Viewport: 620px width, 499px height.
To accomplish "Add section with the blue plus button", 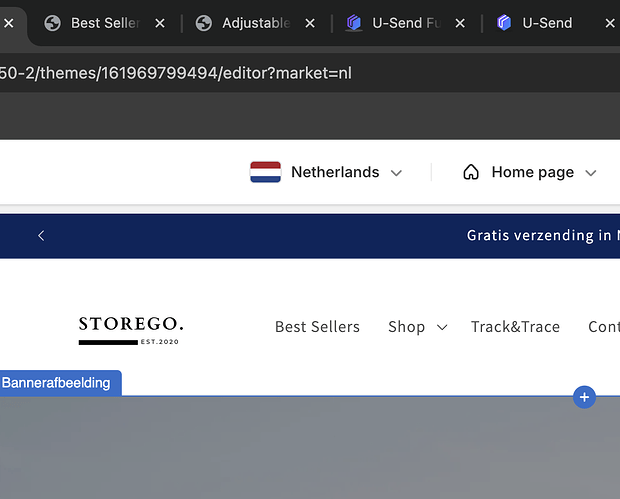I will click(585, 397).
